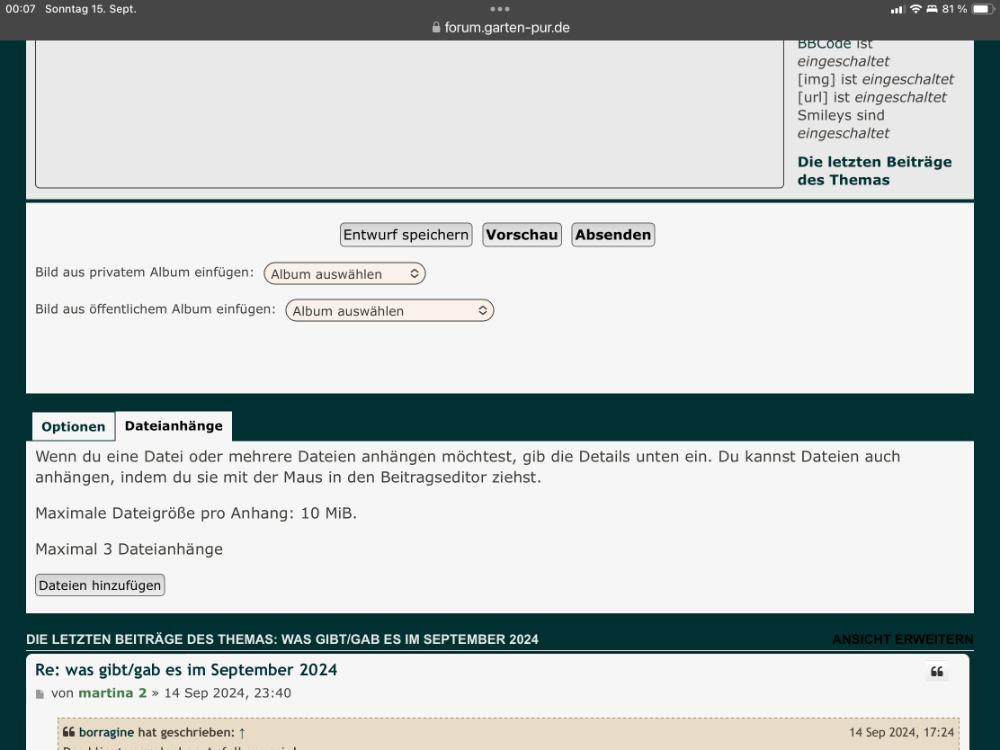1000x750 pixels.
Task: Expand the view via "Ansicht erweitern"
Action: tap(902, 640)
